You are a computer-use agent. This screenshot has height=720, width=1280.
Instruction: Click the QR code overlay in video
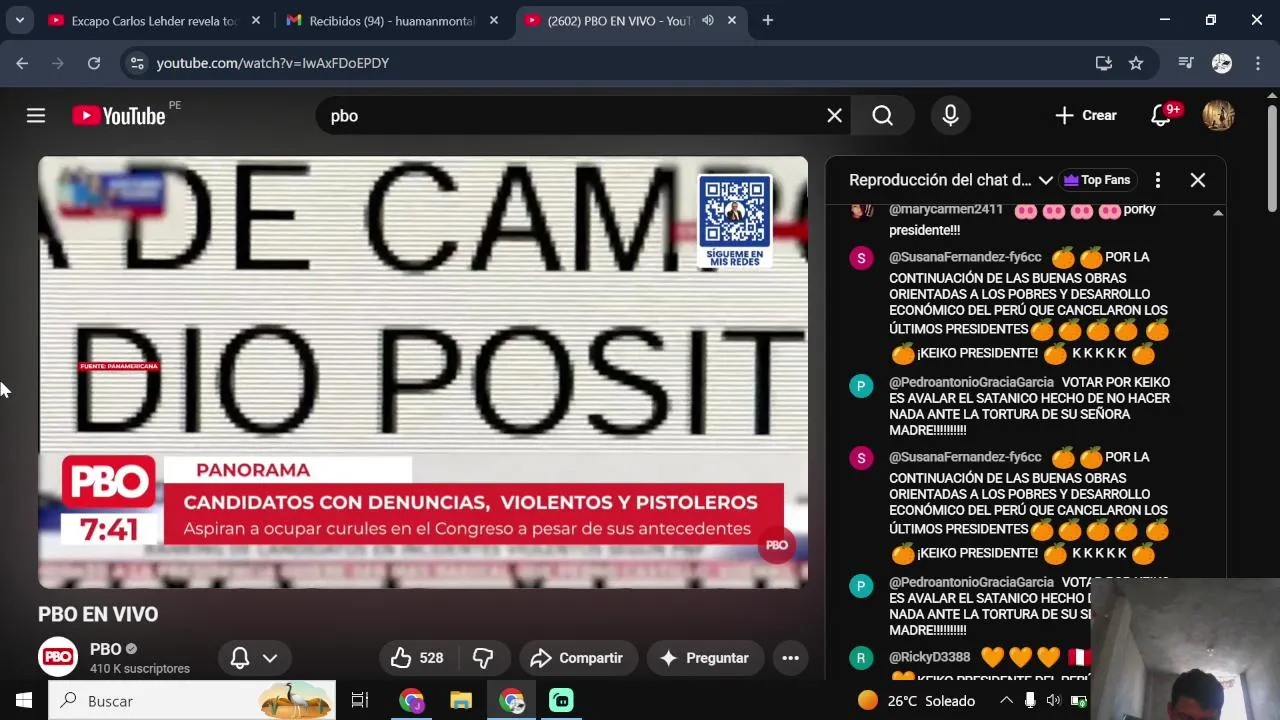(x=735, y=221)
